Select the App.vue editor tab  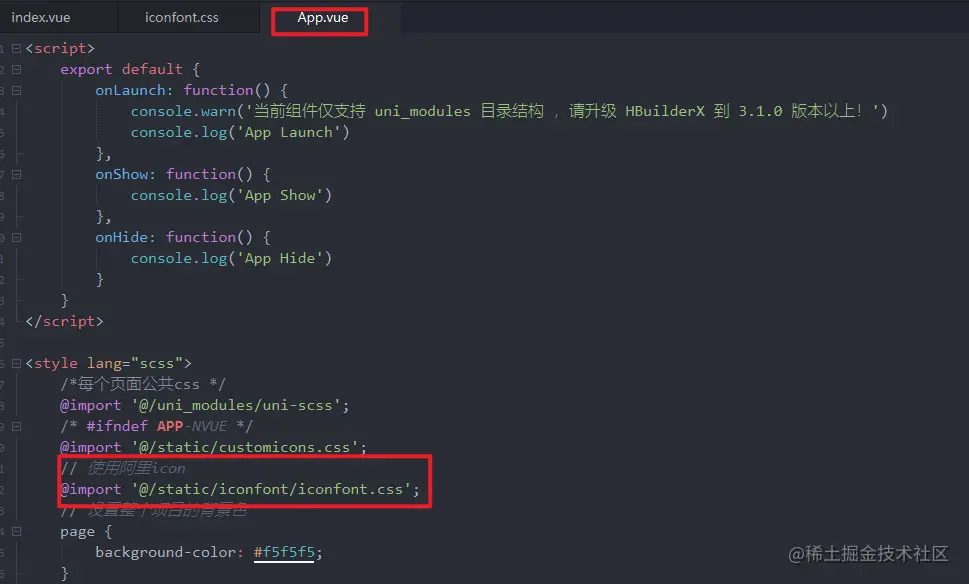323,17
